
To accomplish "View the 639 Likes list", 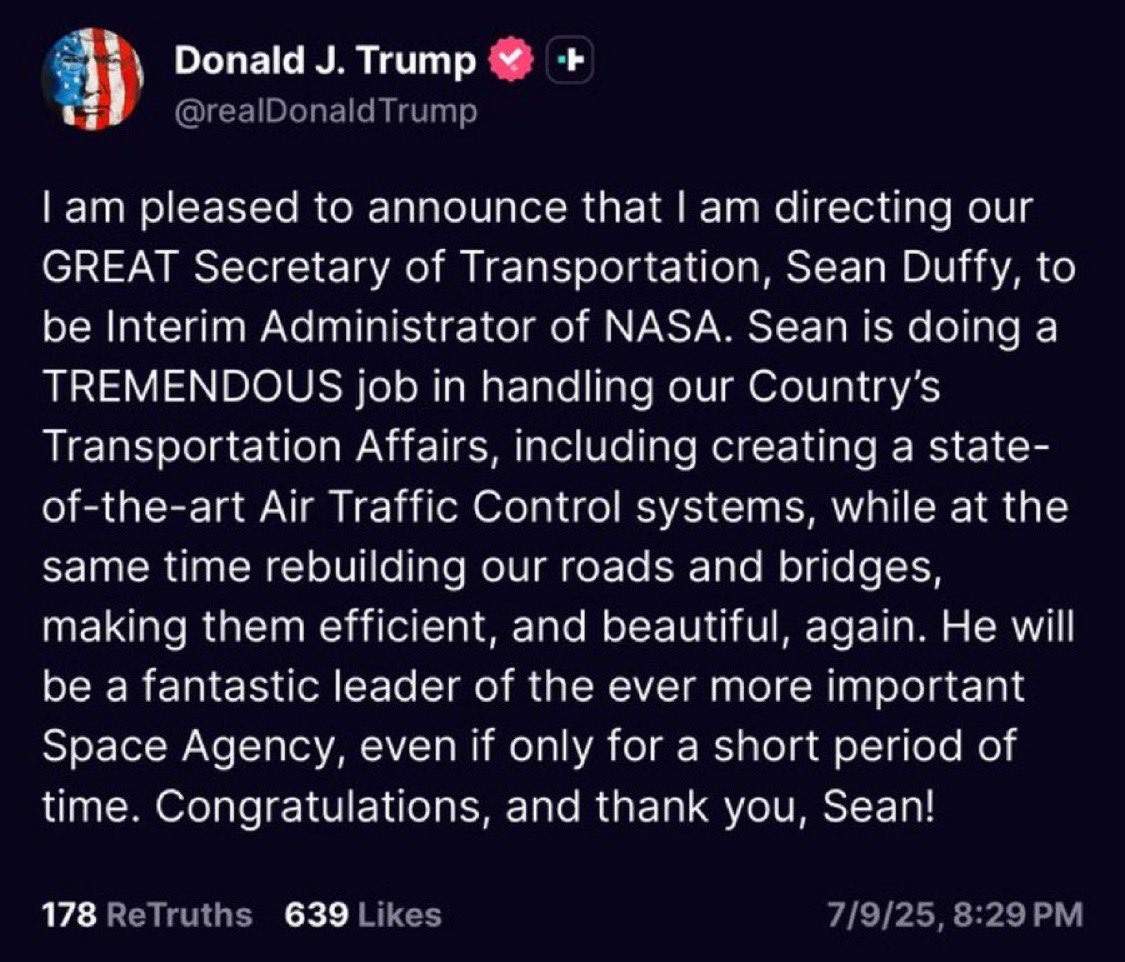I will click(363, 915).
